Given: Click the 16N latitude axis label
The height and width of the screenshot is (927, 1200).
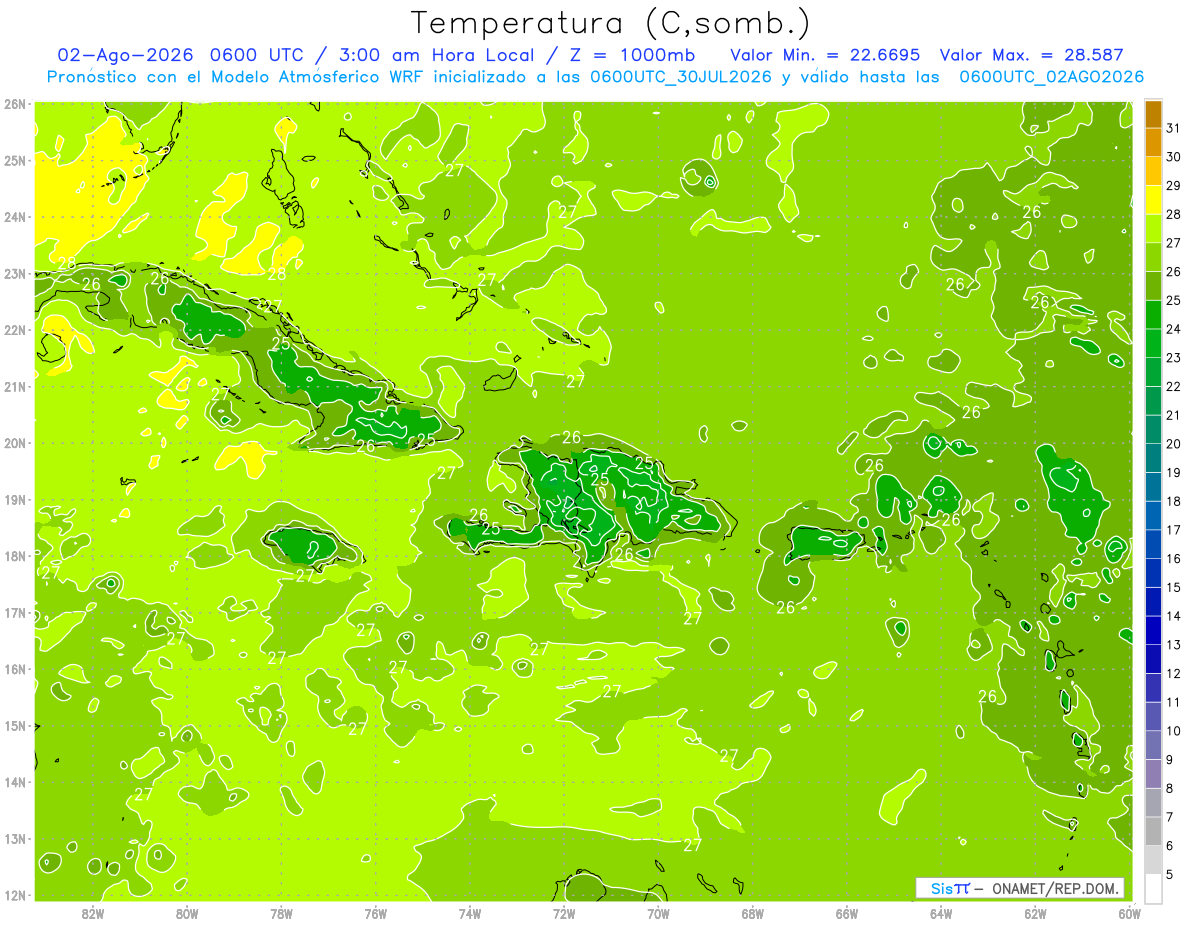Looking at the screenshot, I should click(x=15, y=669).
